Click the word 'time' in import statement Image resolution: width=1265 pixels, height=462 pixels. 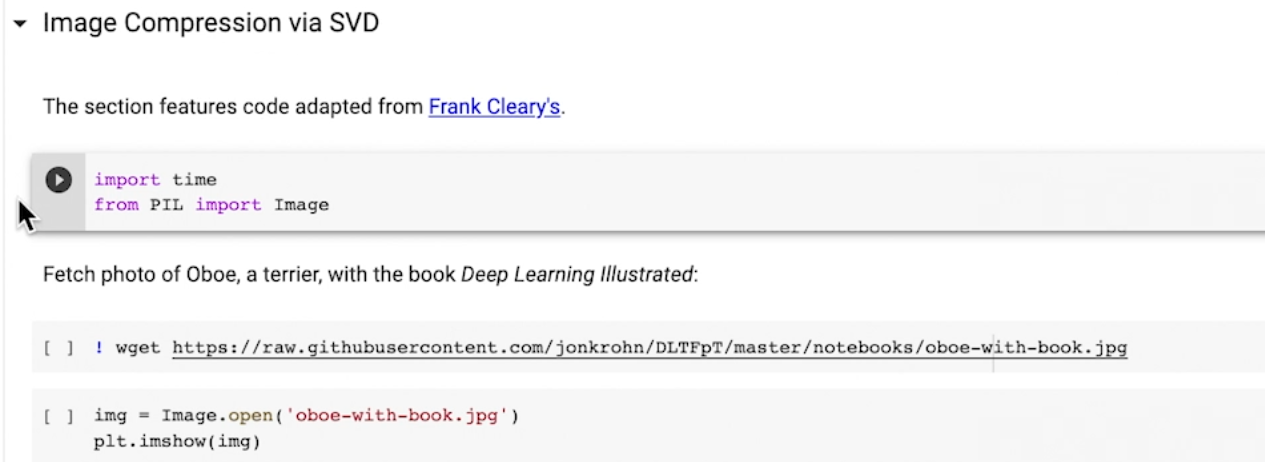[194, 180]
